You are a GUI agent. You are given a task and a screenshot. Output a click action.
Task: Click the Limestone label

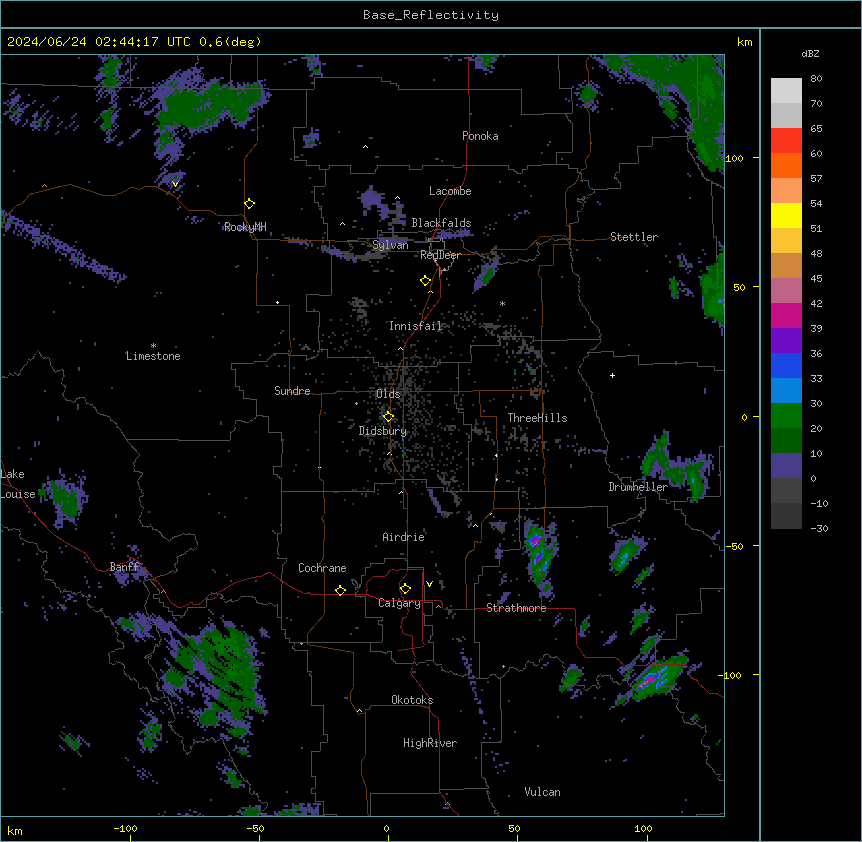point(153,356)
